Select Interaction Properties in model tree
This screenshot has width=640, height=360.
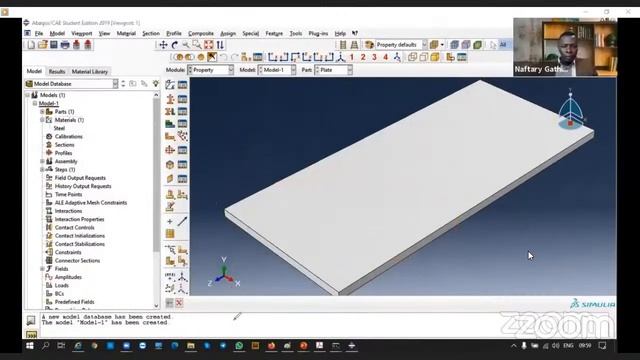[79, 219]
